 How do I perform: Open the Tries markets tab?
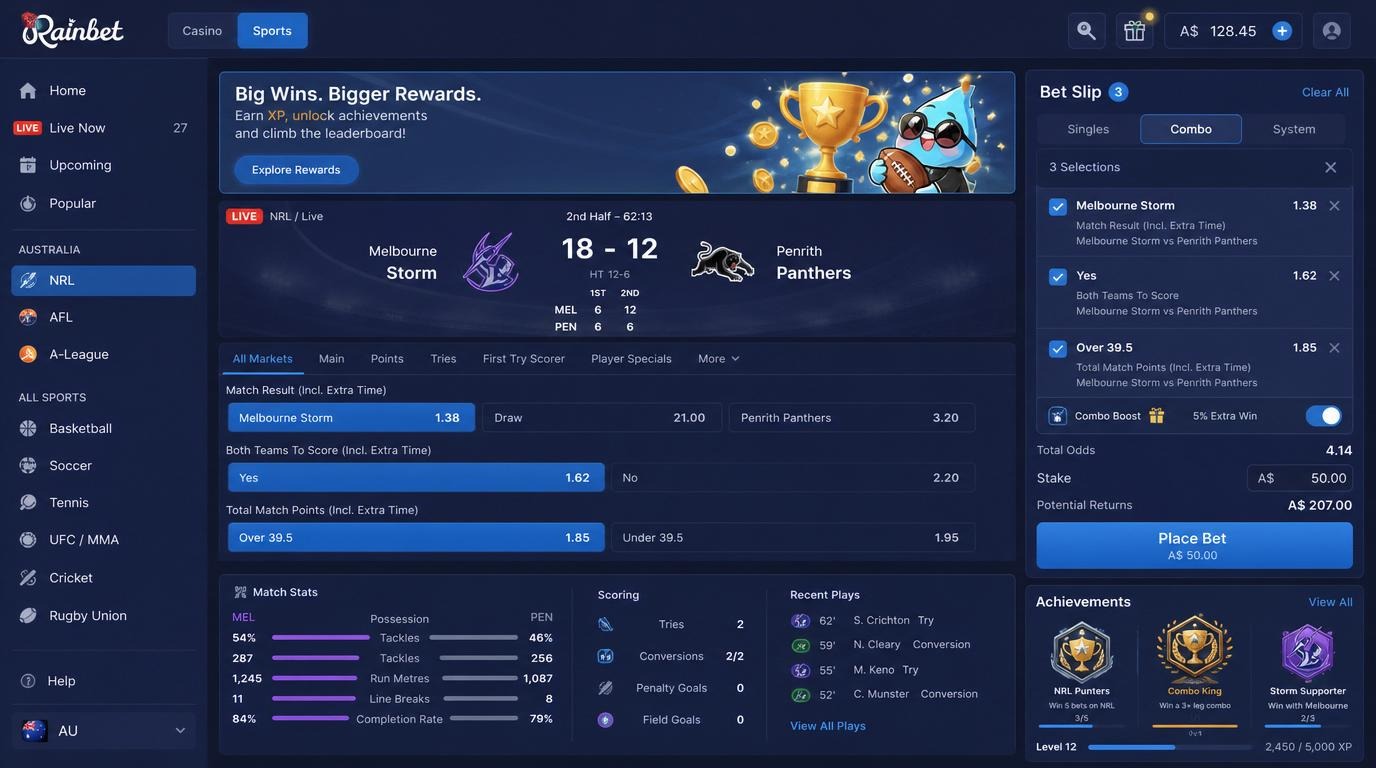(443, 358)
